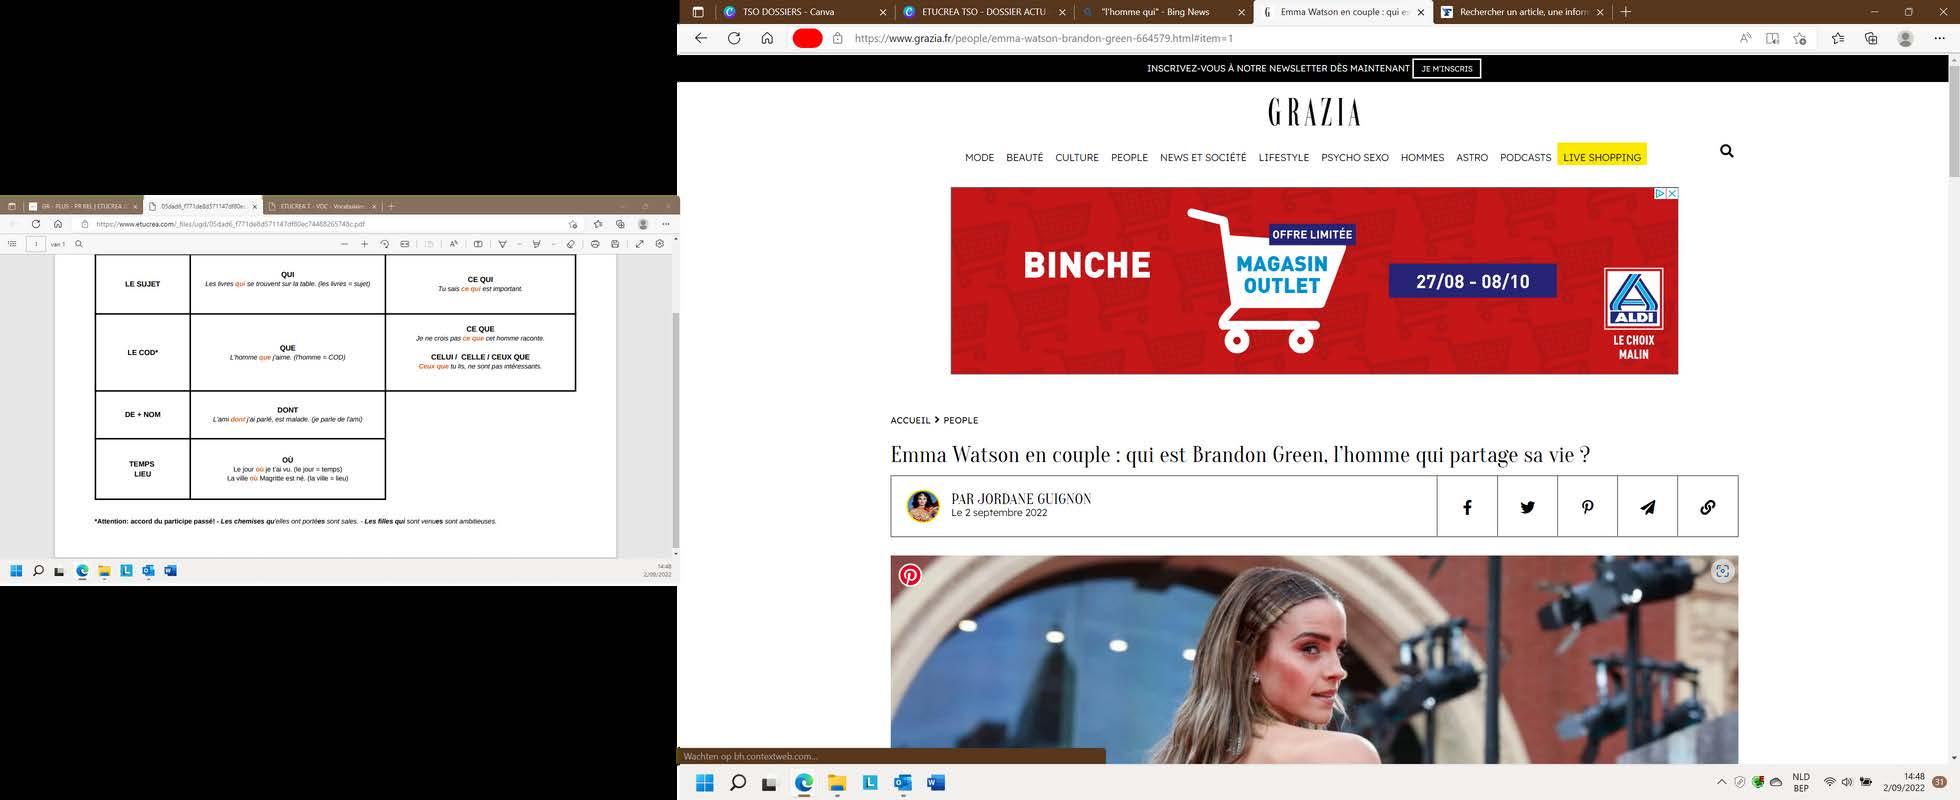Zoom out the PDF with the minus icon
1960x800 pixels.
(x=344, y=244)
